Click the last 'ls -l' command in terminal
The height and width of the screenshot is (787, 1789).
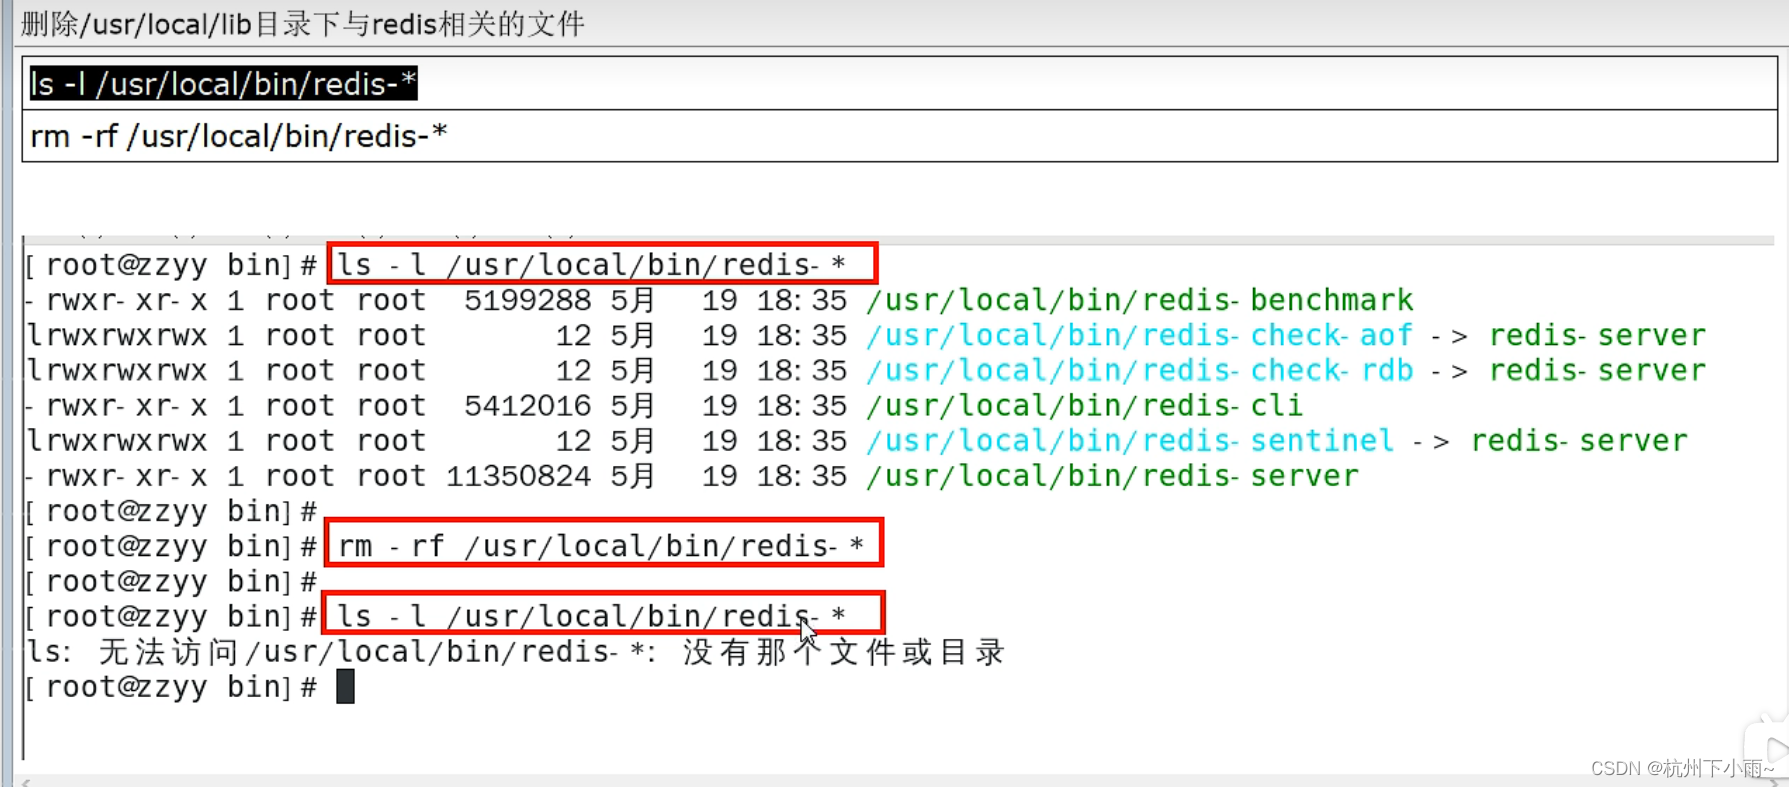(x=592, y=616)
